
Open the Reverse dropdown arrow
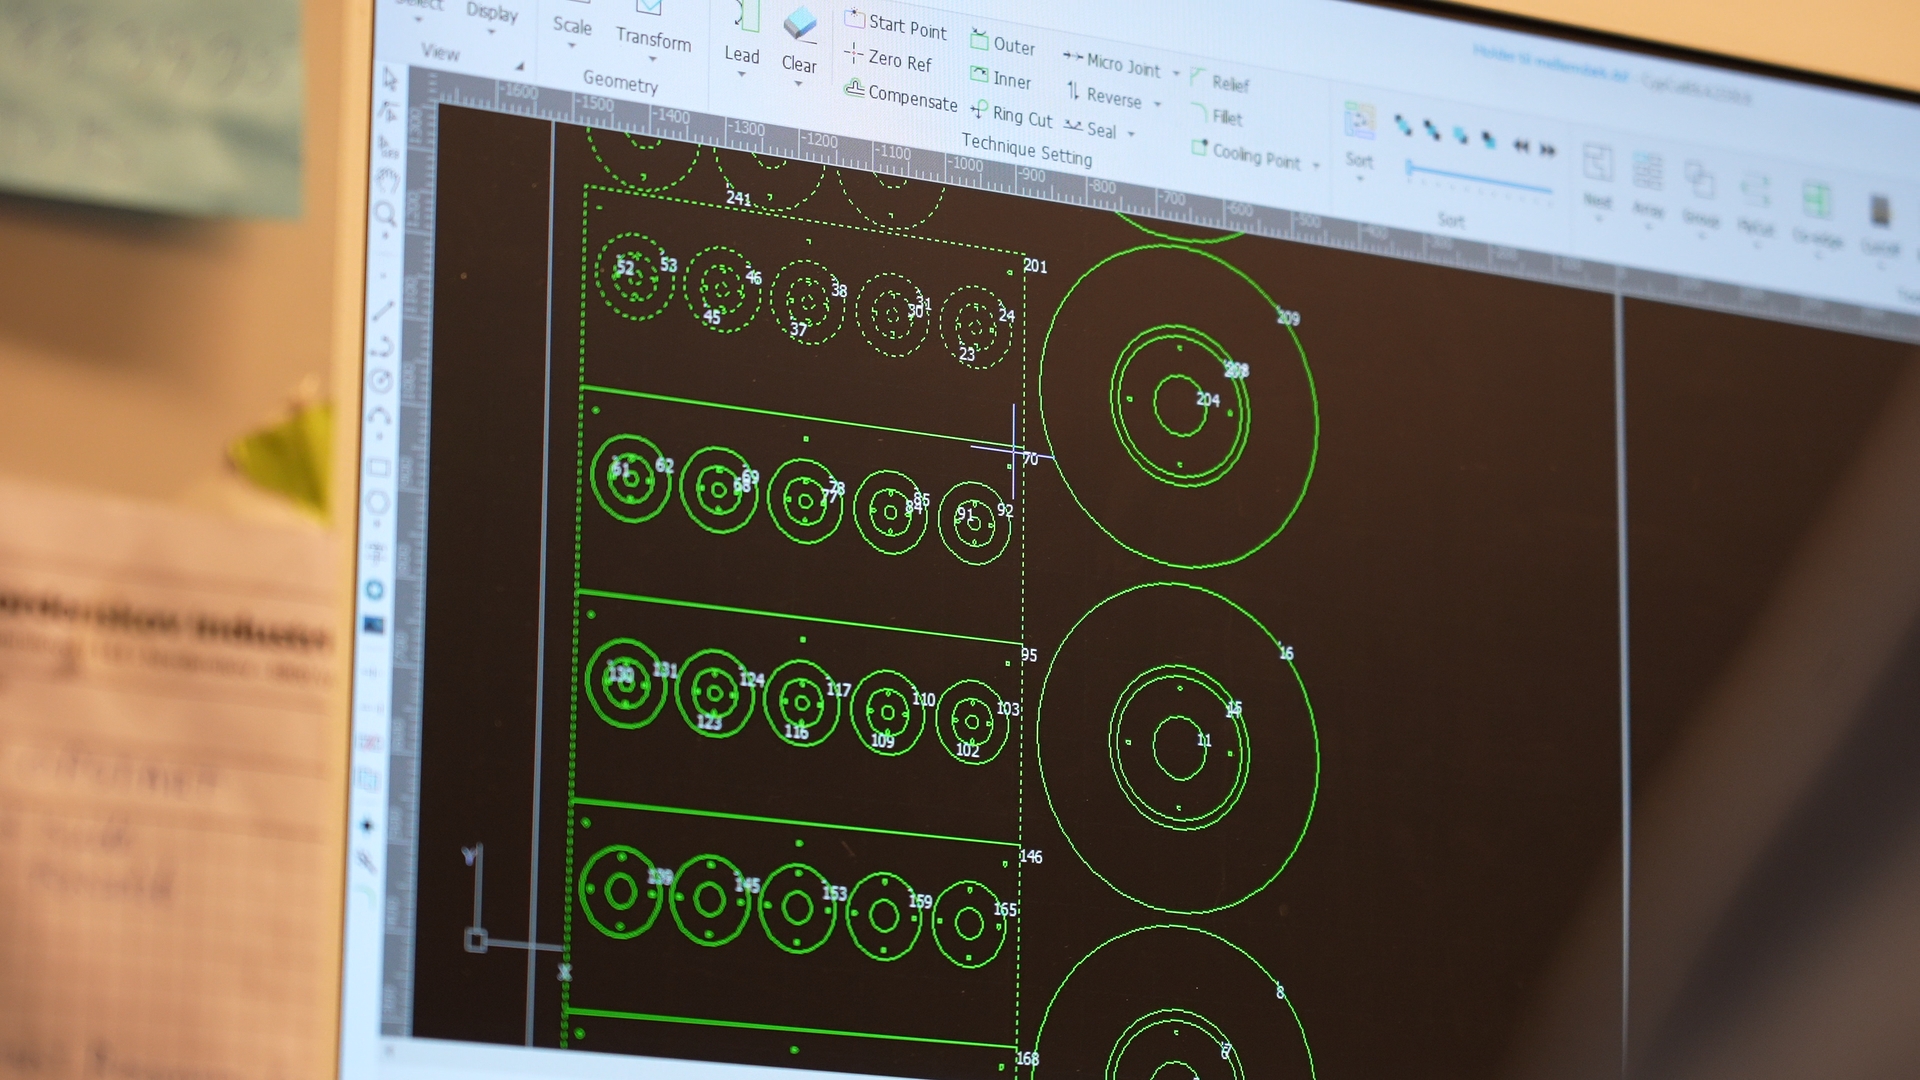point(1158,104)
